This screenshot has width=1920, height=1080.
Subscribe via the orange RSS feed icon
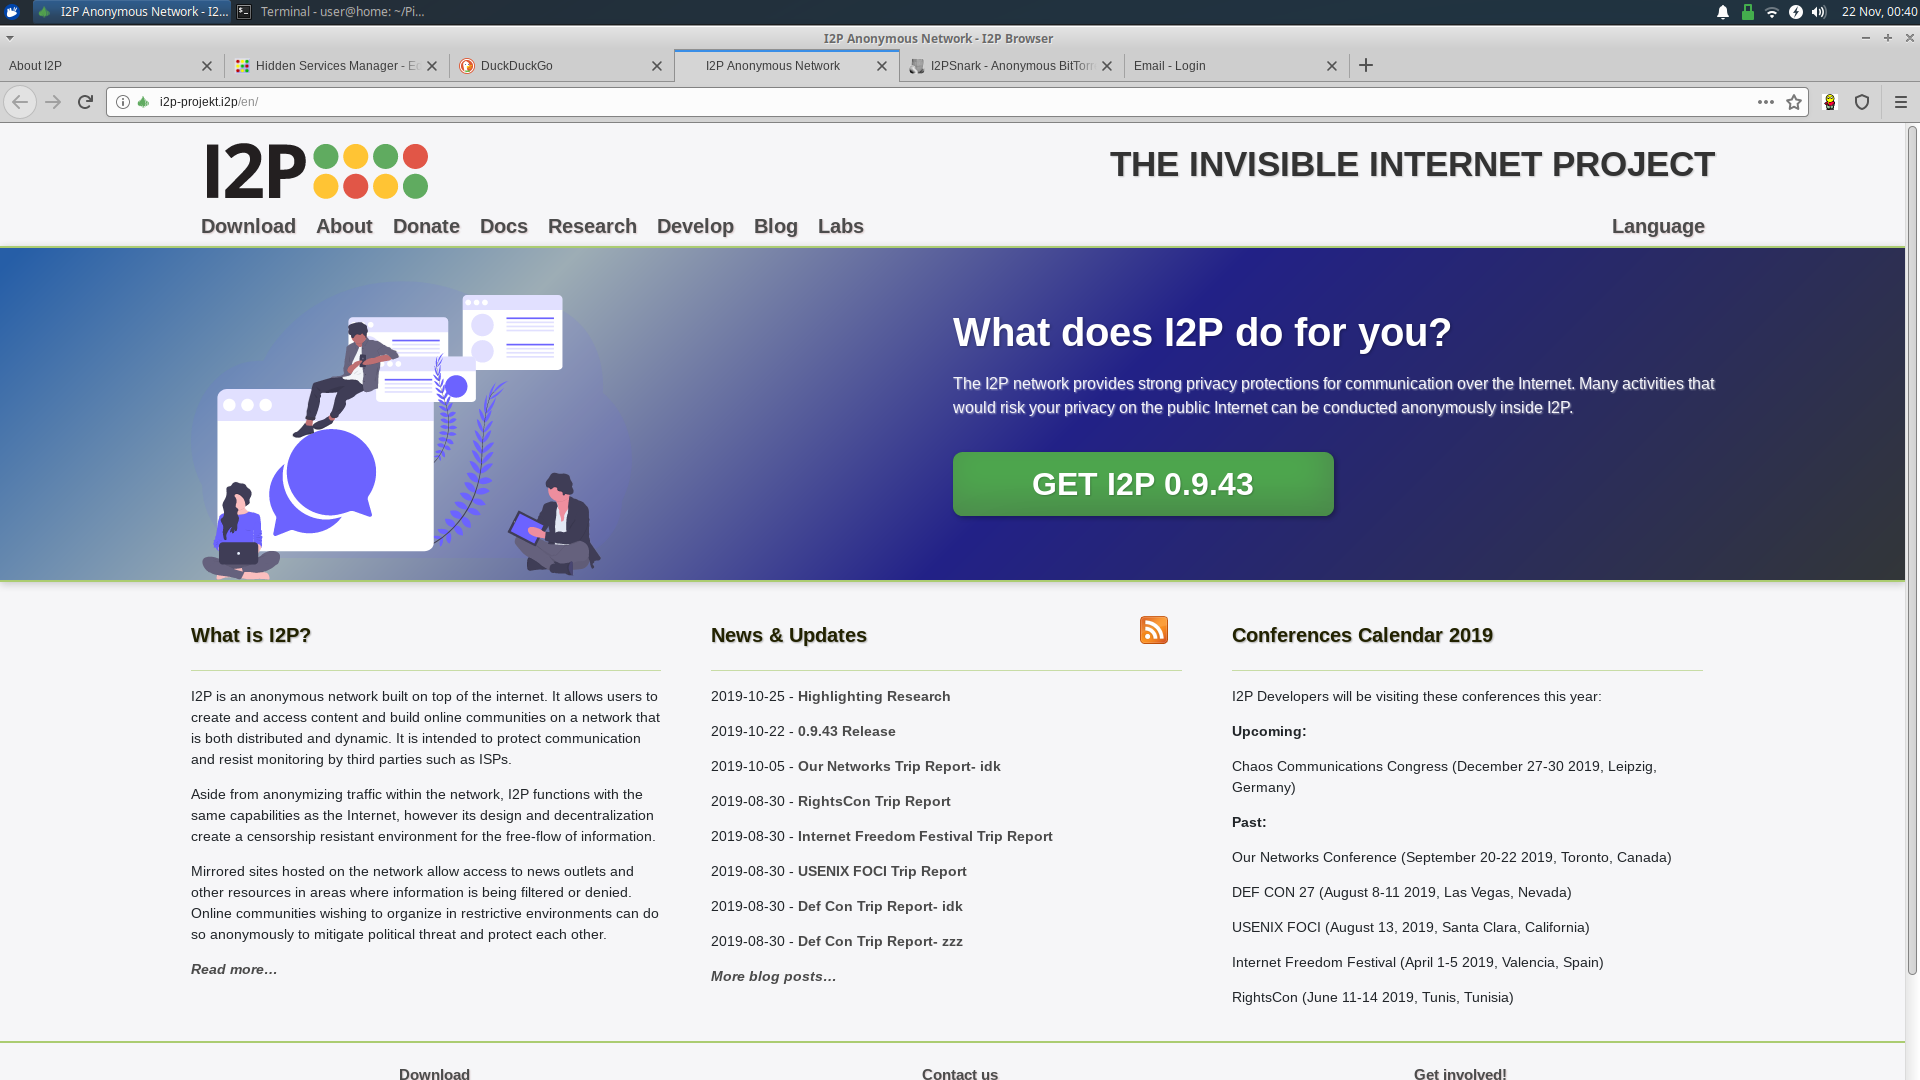(x=1154, y=630)
